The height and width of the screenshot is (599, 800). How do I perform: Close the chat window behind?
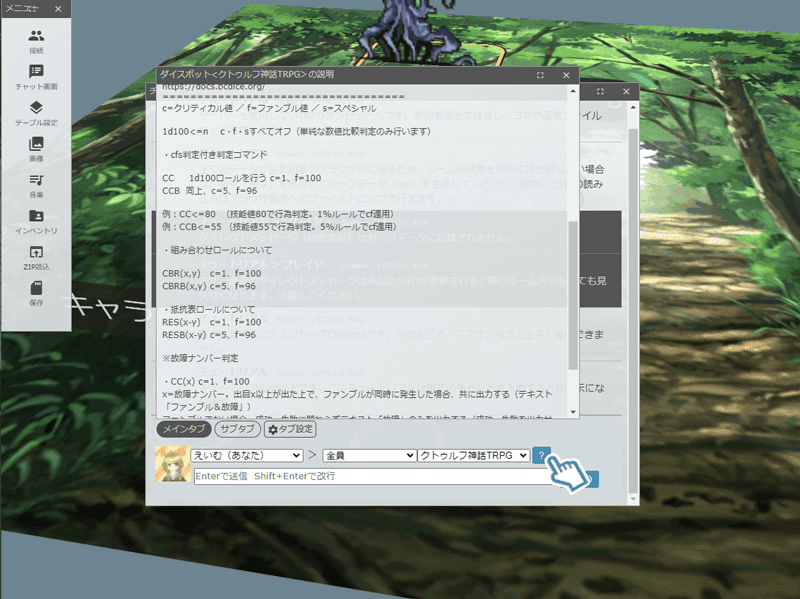(x=626, y=91)
